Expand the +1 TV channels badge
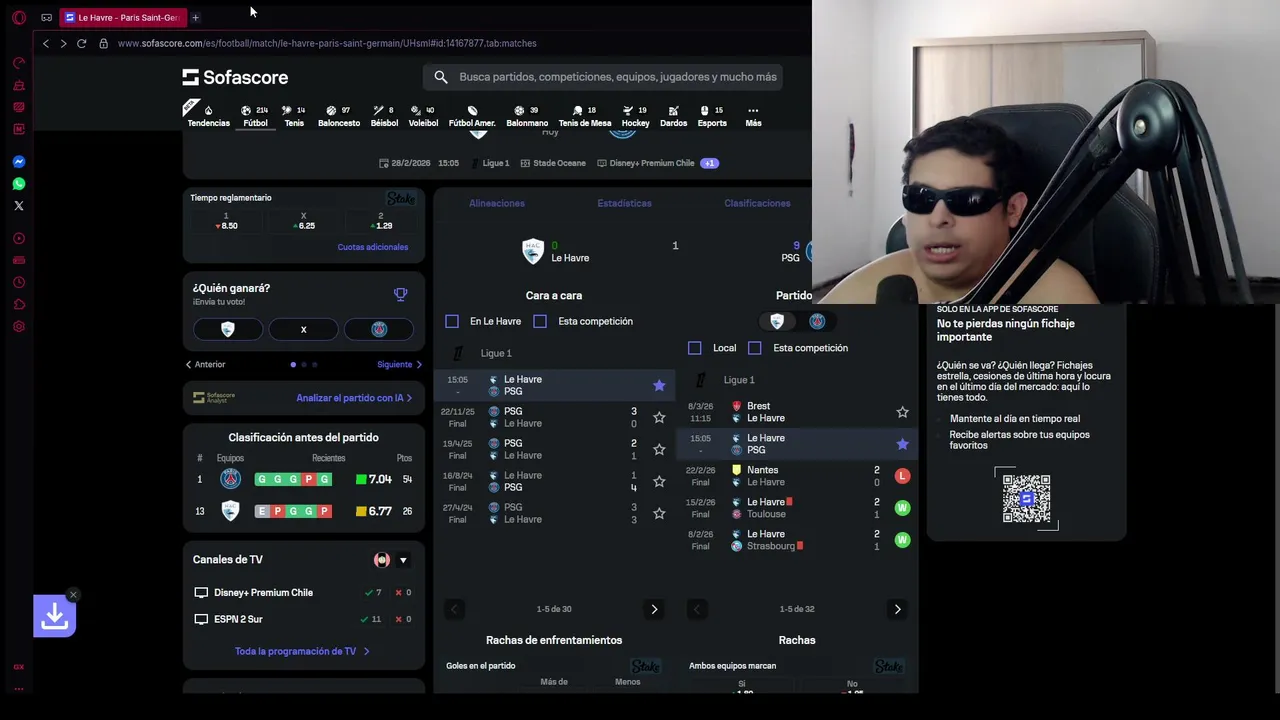 (x=709, y=163)
